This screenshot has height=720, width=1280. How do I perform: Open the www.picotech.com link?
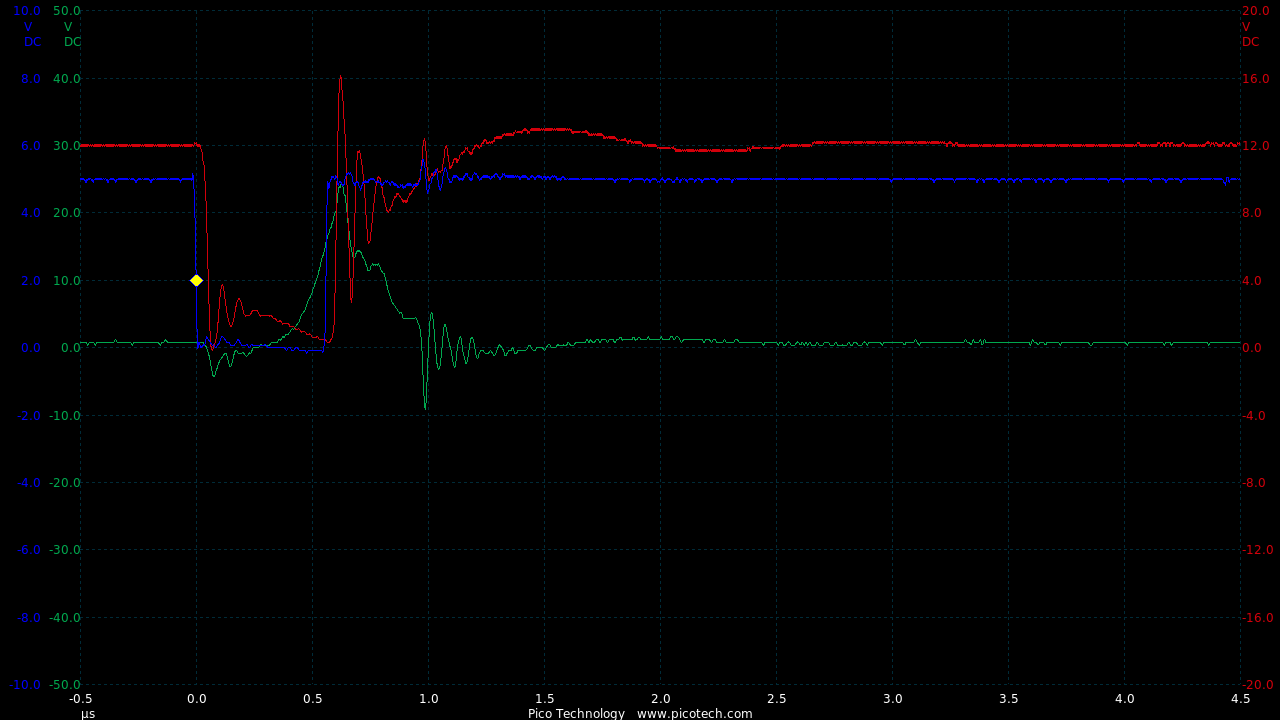(x=694, y=713)
